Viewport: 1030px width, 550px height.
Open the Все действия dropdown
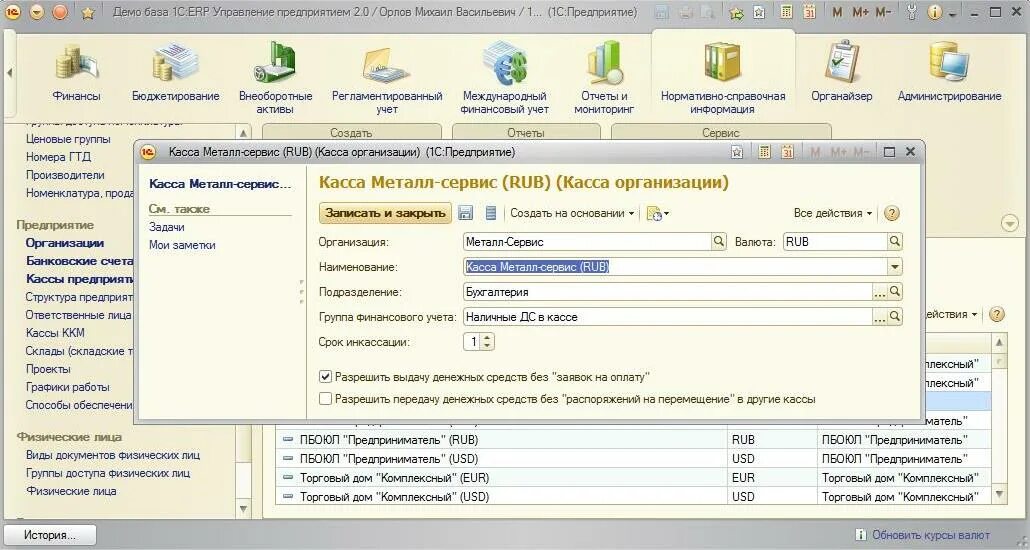pyautogui.click(x=833, y=213)
